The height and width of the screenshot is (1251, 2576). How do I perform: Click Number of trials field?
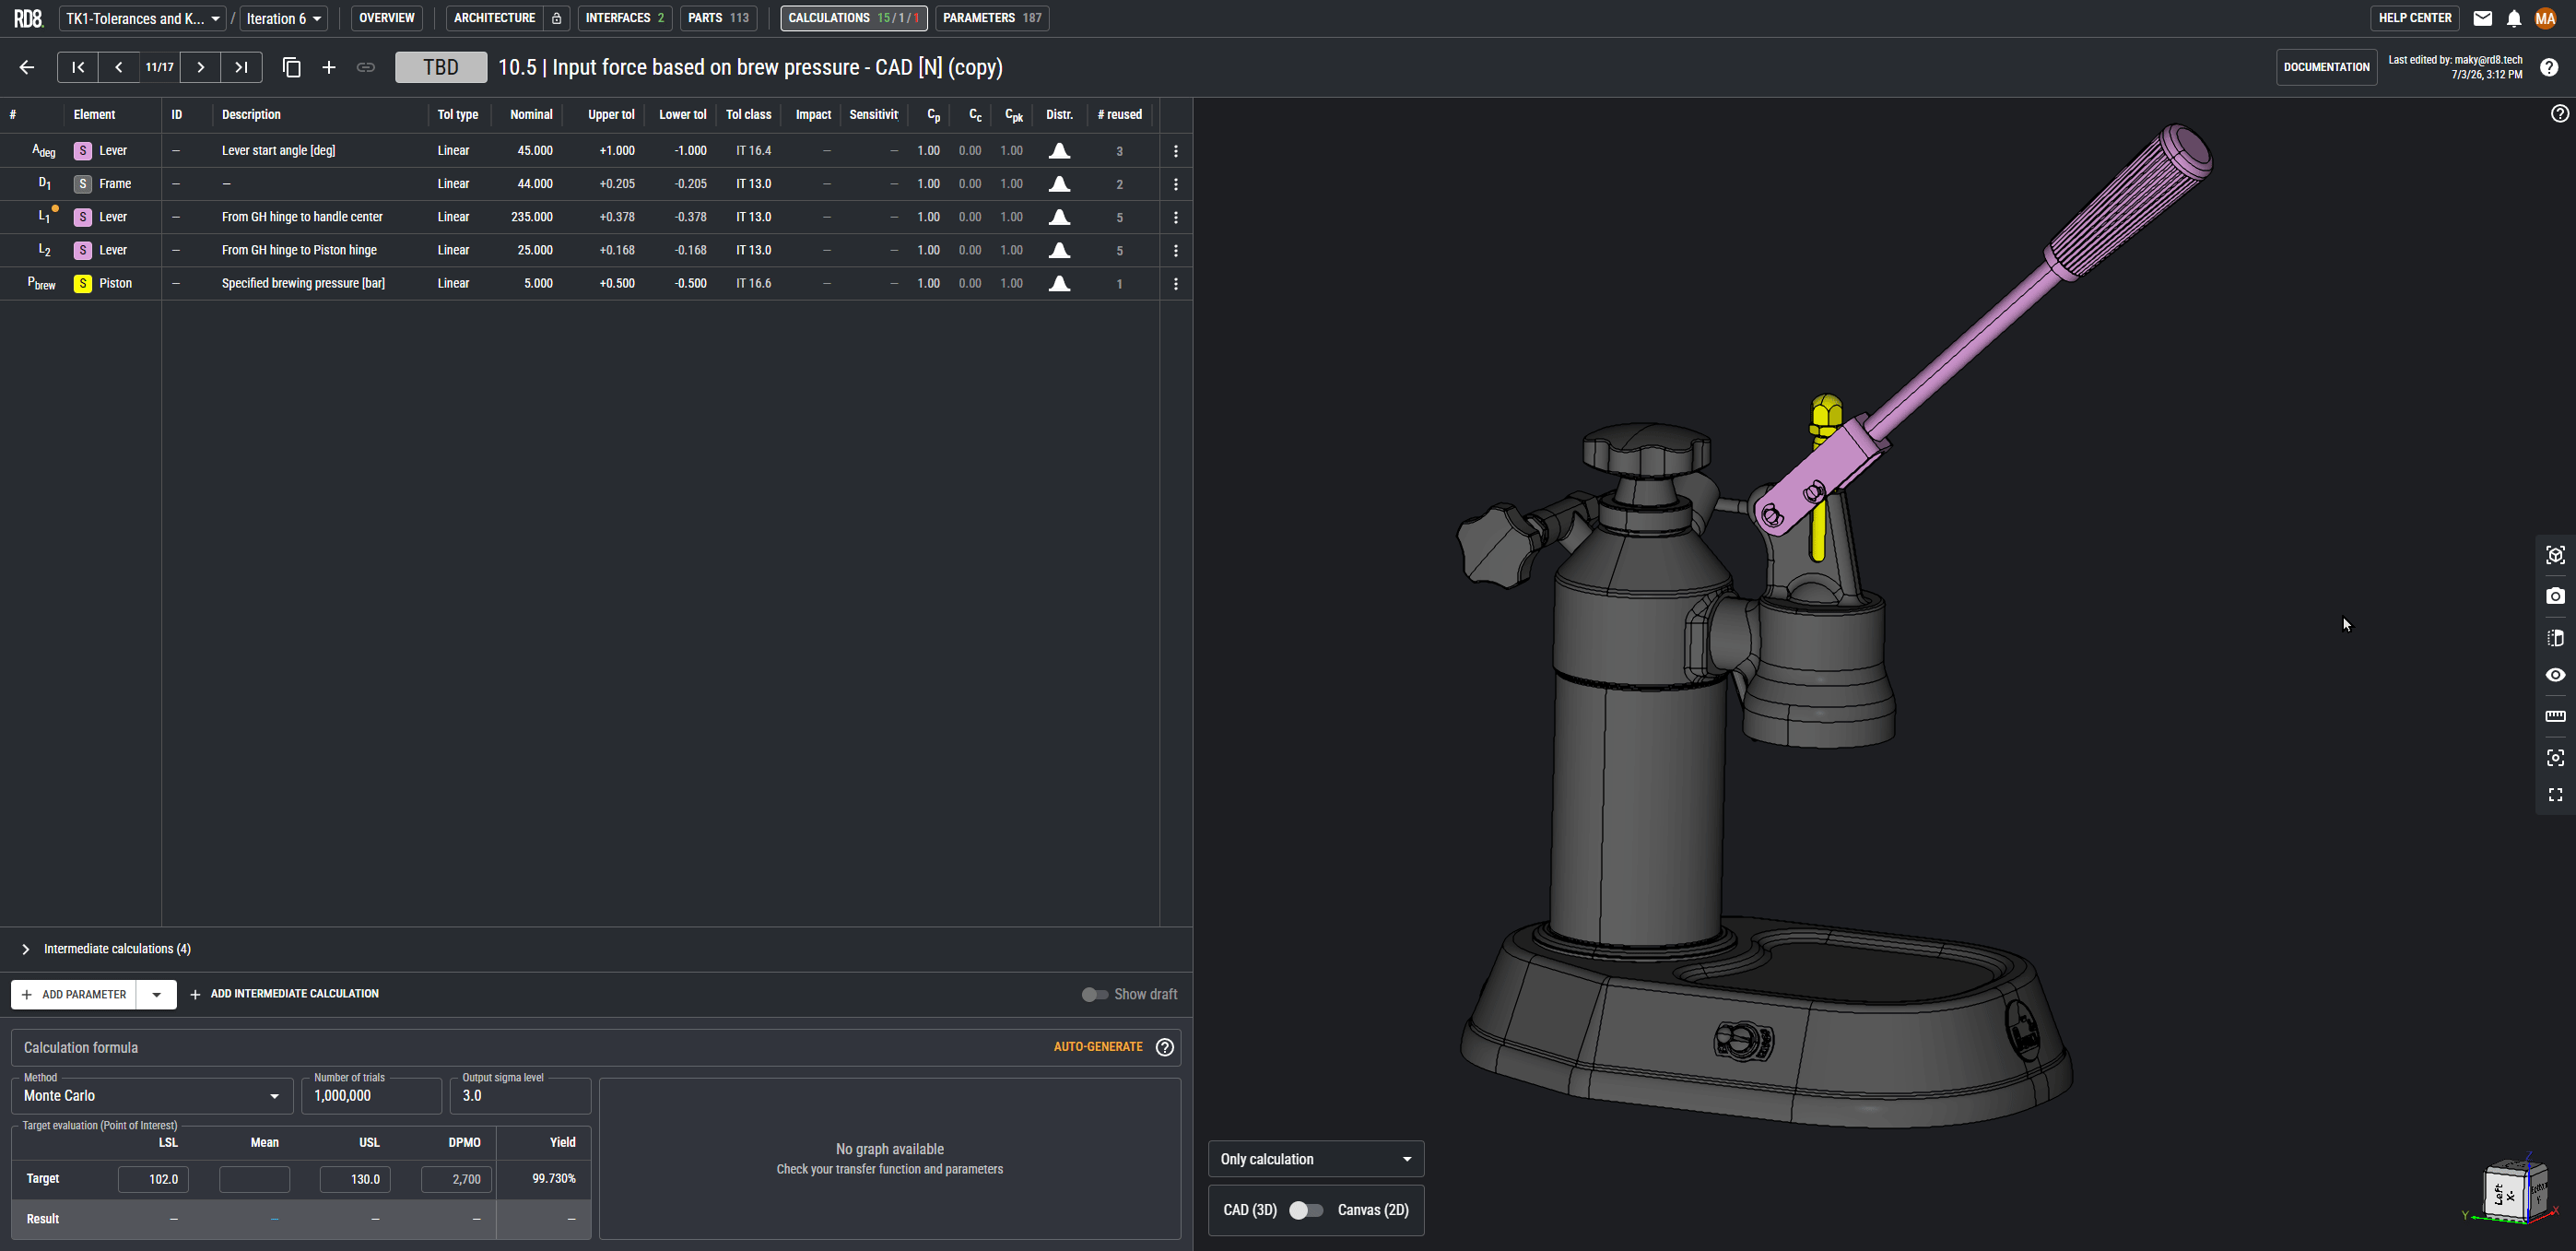coord(371,1096)
